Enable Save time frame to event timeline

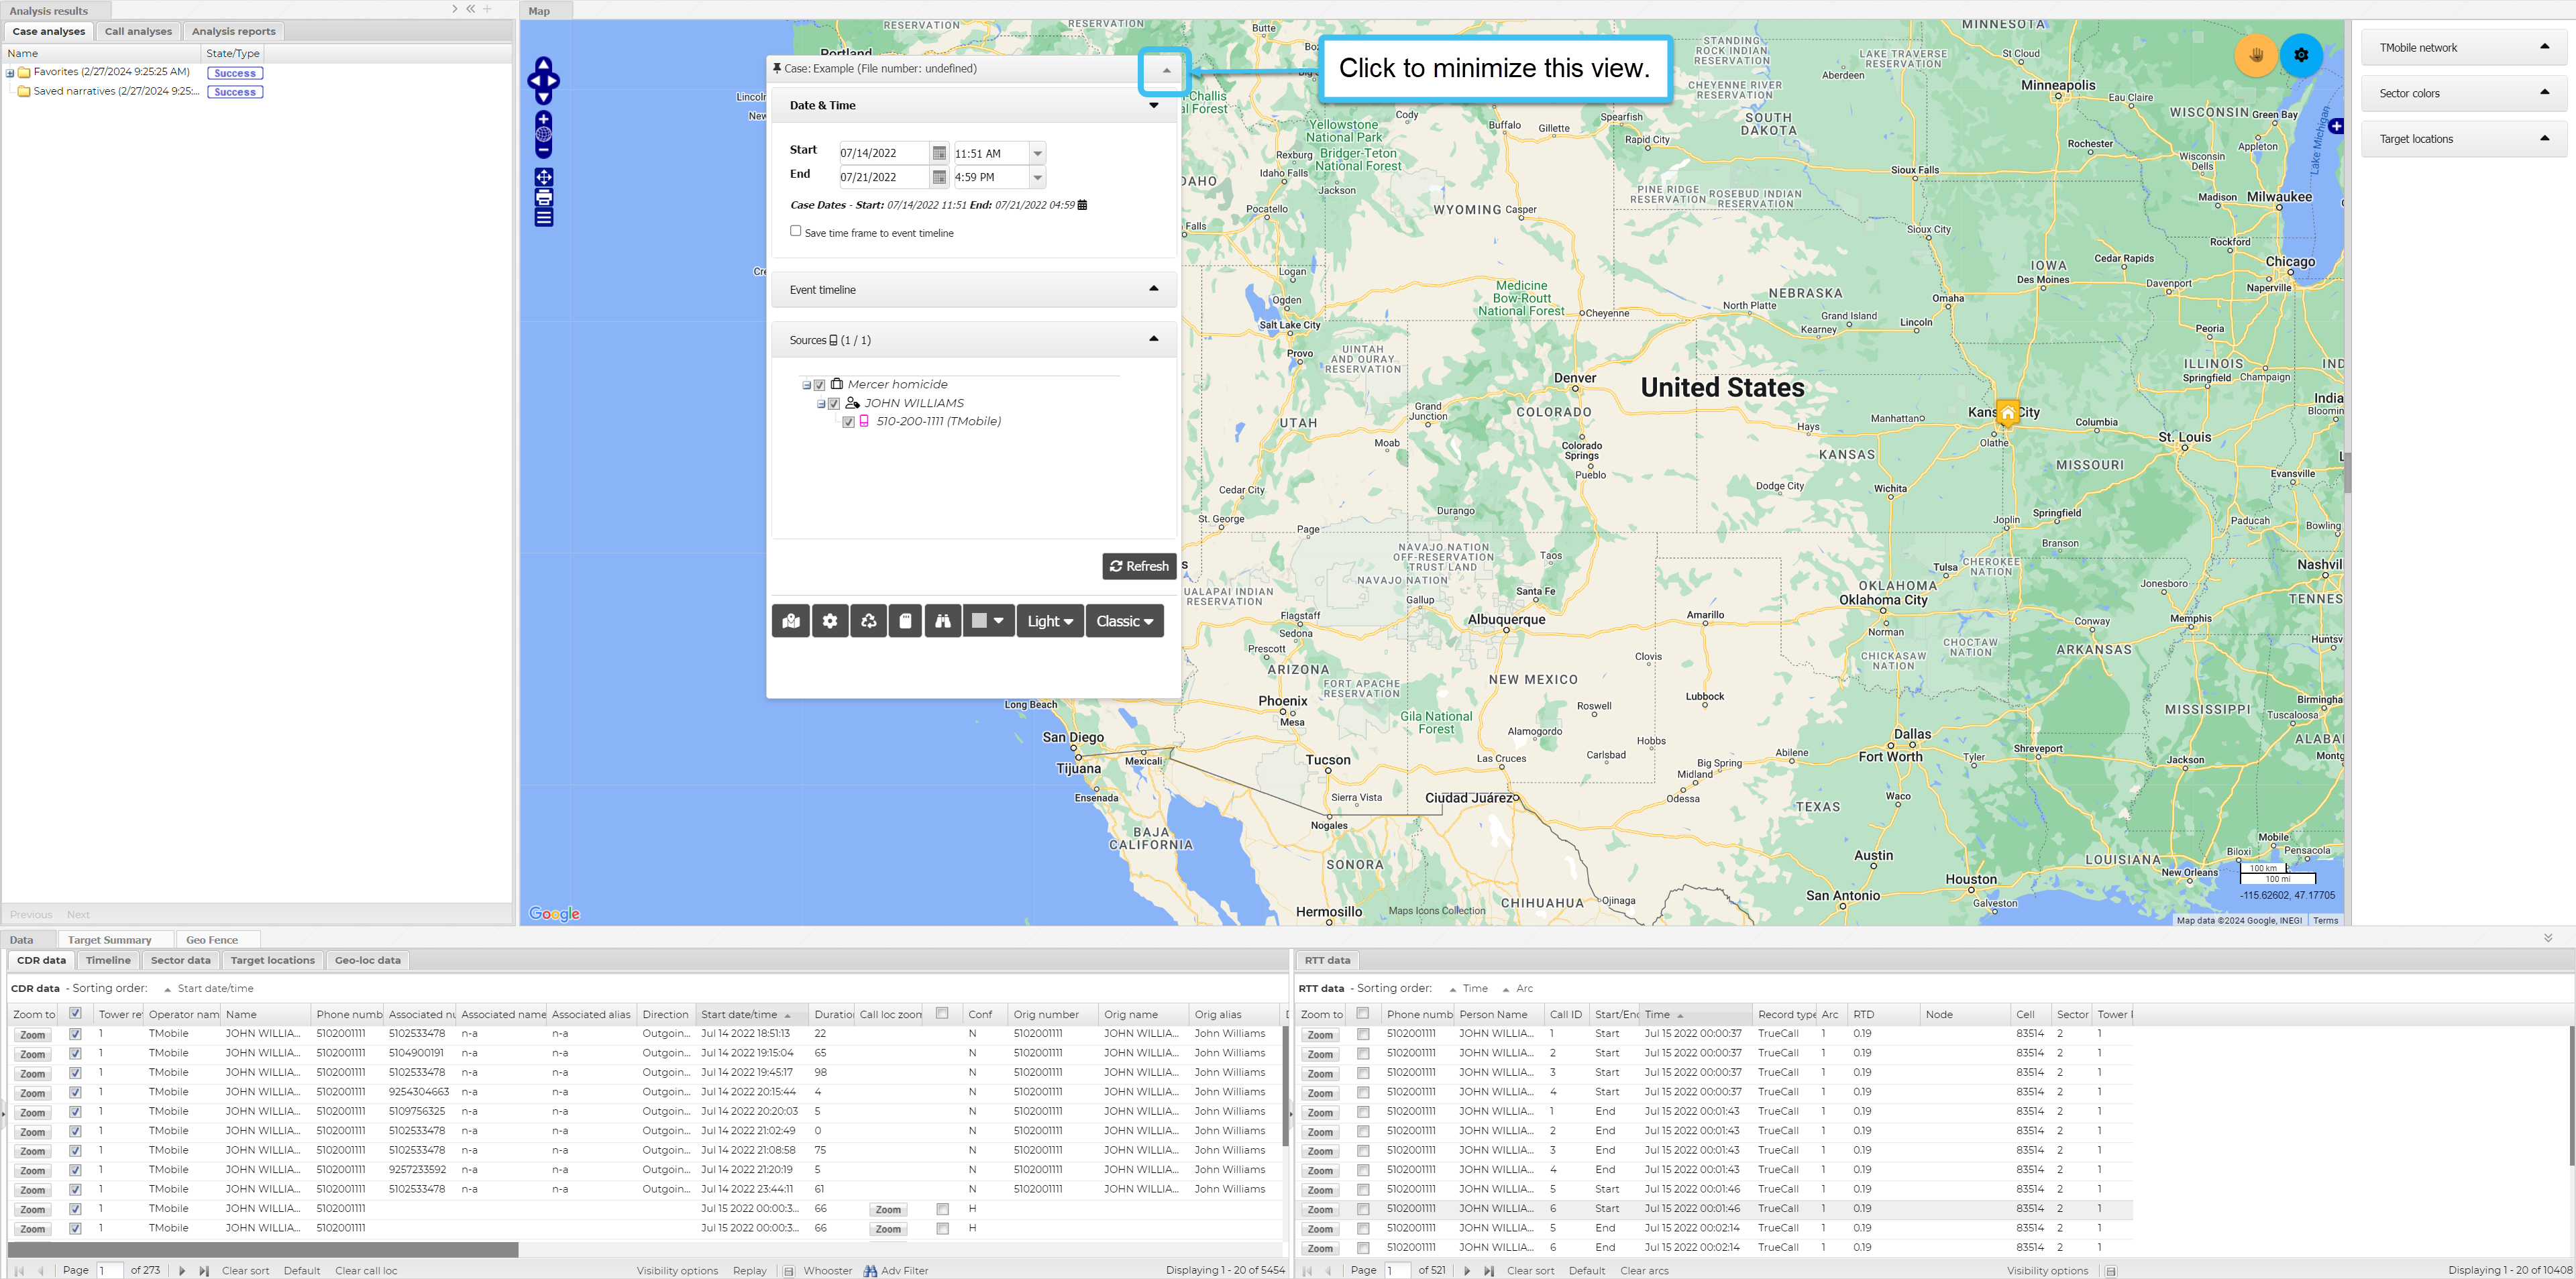[x=796, y=231]
